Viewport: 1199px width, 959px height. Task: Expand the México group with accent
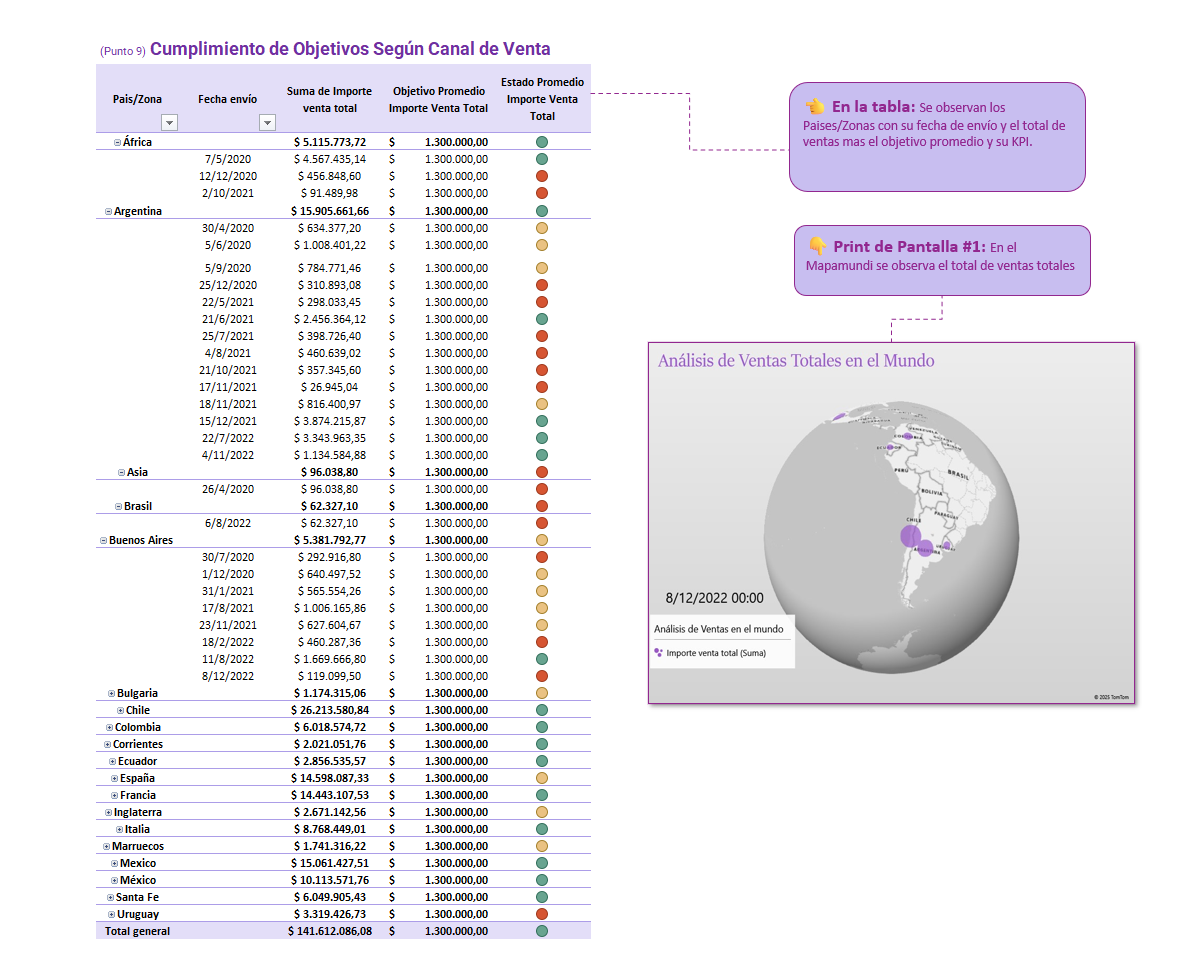(114, 881)
